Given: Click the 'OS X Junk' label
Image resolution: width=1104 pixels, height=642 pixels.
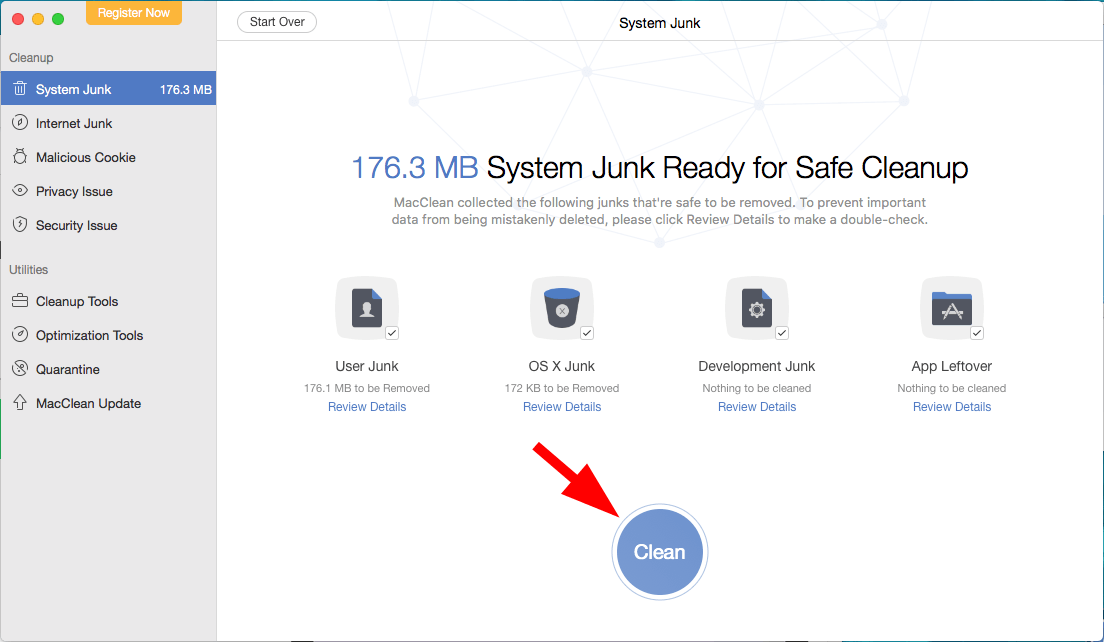Looking at the screenshot, I should coord(562,366).
